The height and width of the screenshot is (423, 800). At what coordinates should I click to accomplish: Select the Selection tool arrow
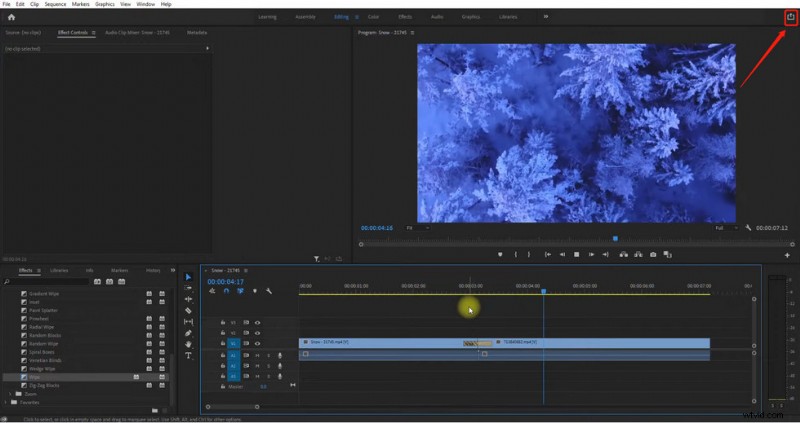coord(188,277)
